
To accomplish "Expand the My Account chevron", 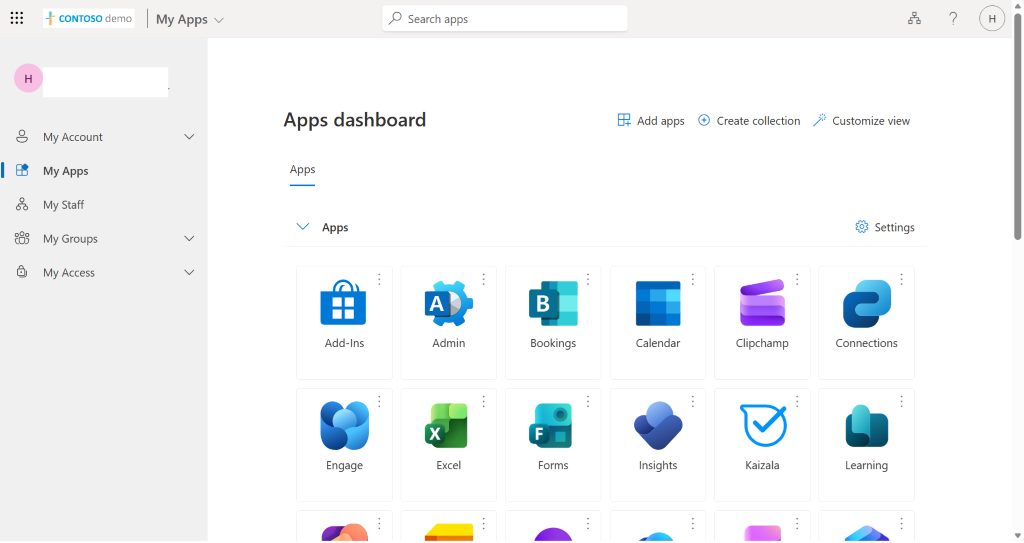I will tap(189, 137).
